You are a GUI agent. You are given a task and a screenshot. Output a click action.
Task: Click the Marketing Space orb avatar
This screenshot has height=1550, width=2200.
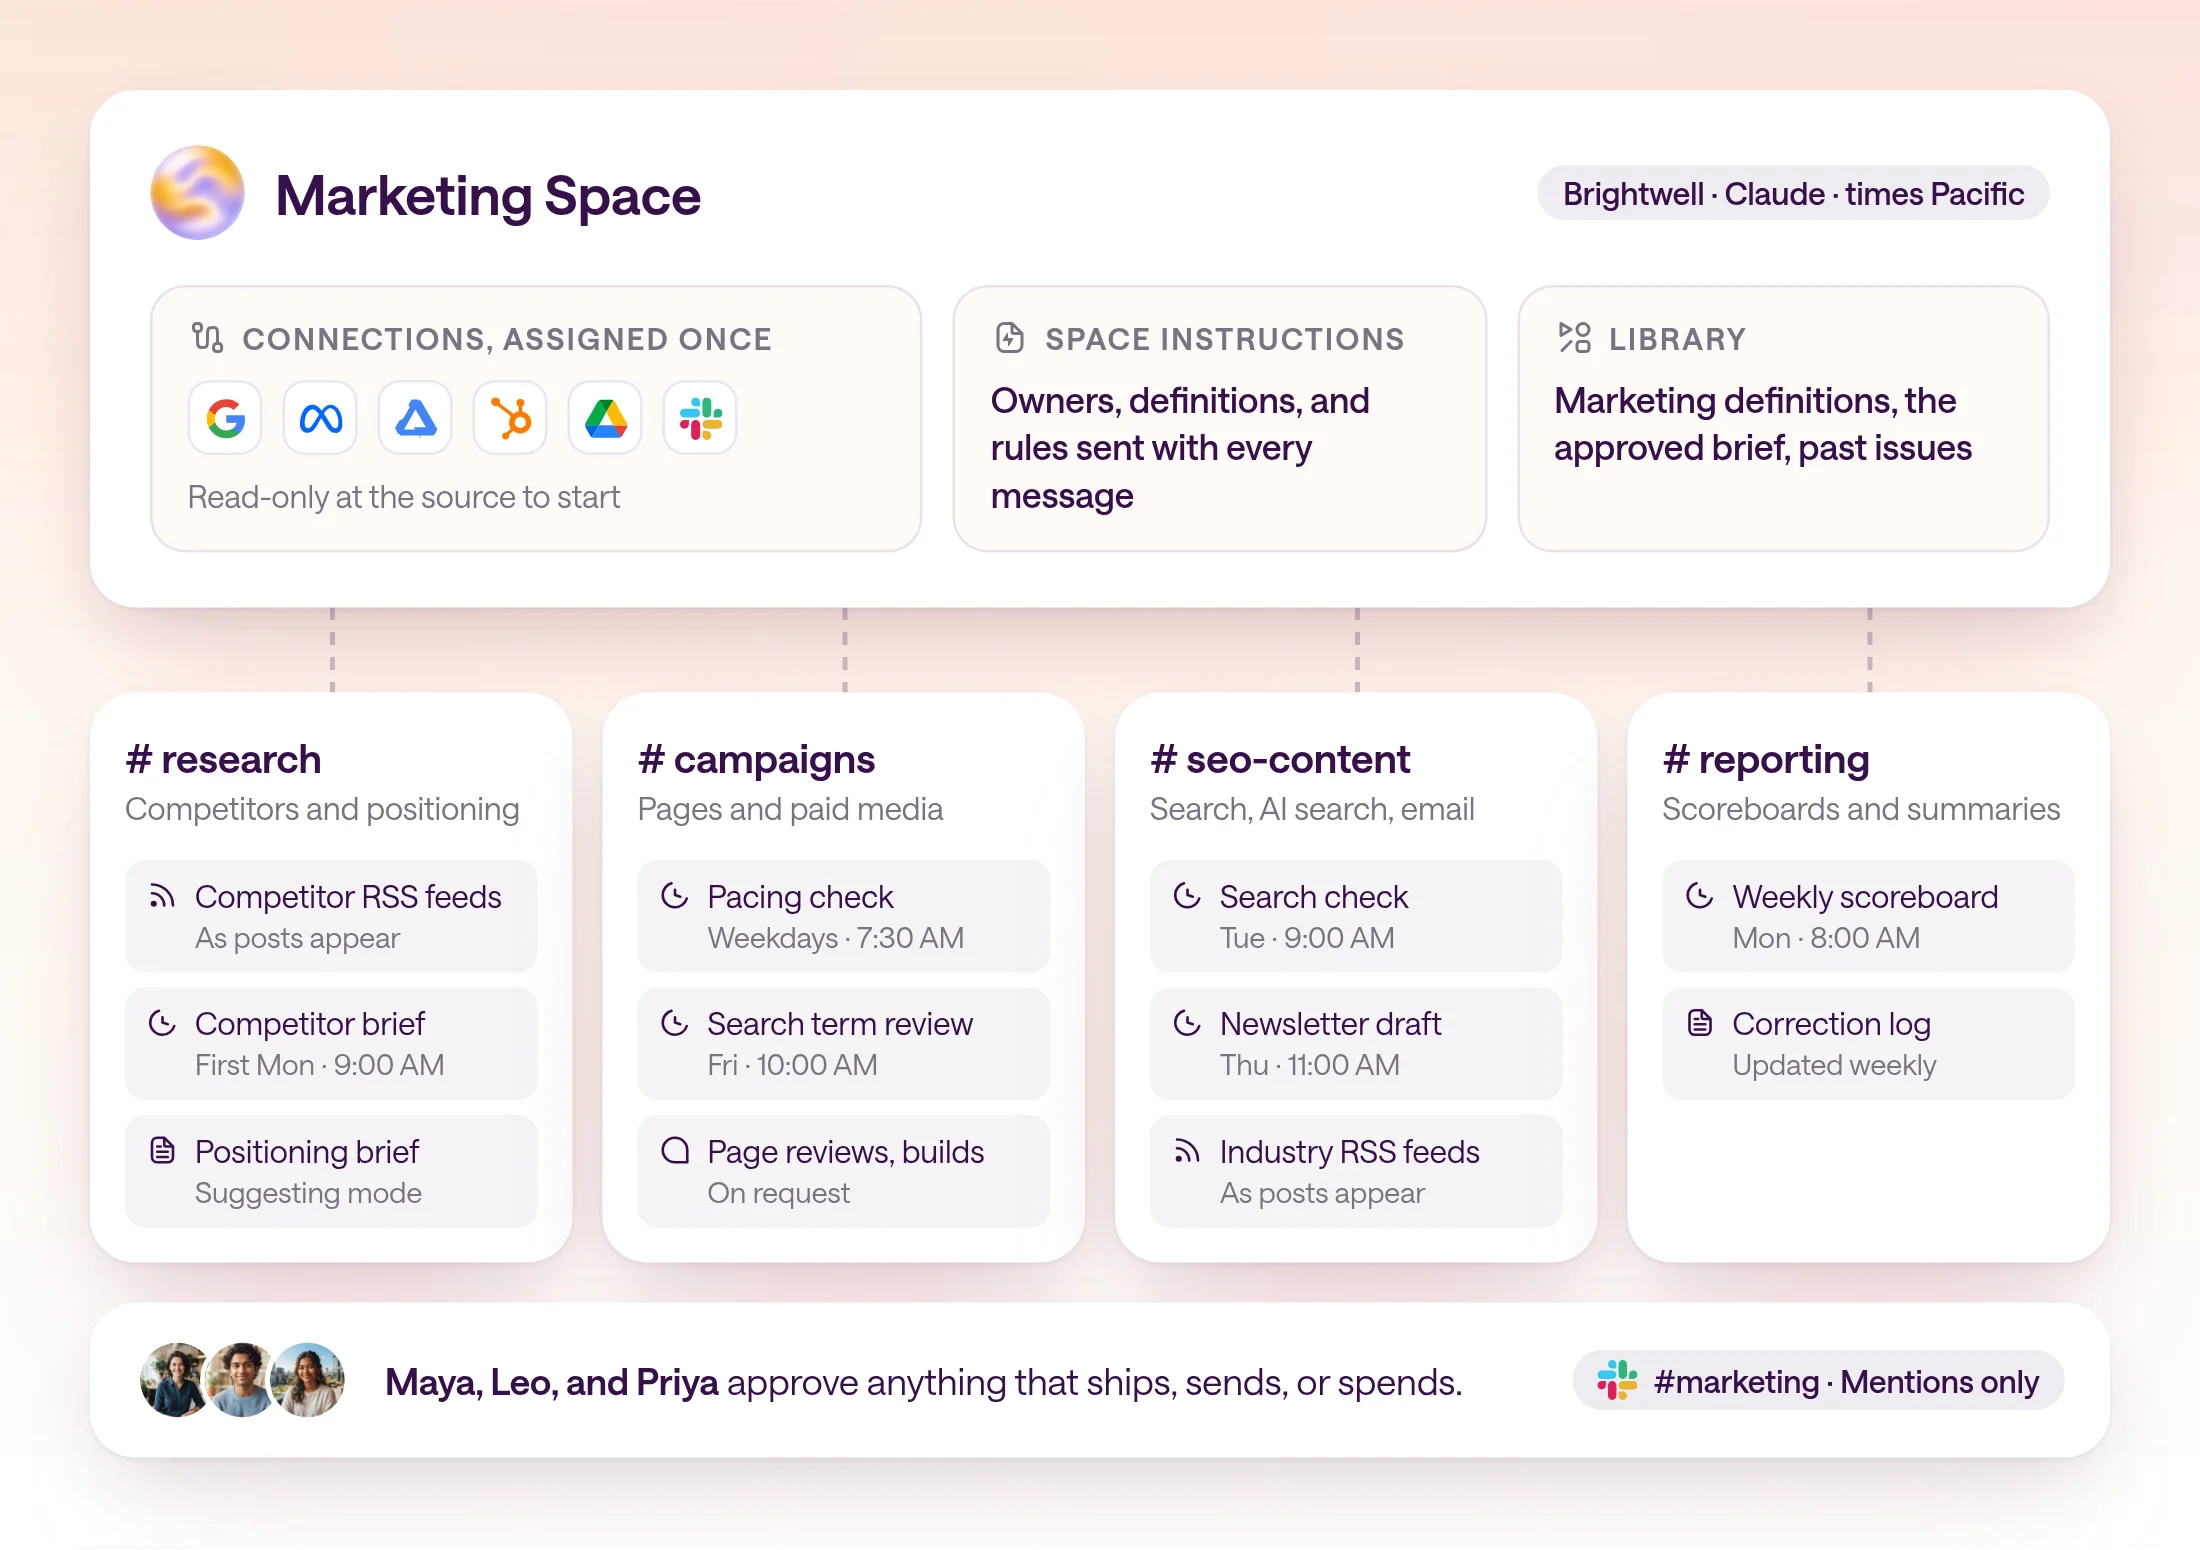[x=197, y=193]
